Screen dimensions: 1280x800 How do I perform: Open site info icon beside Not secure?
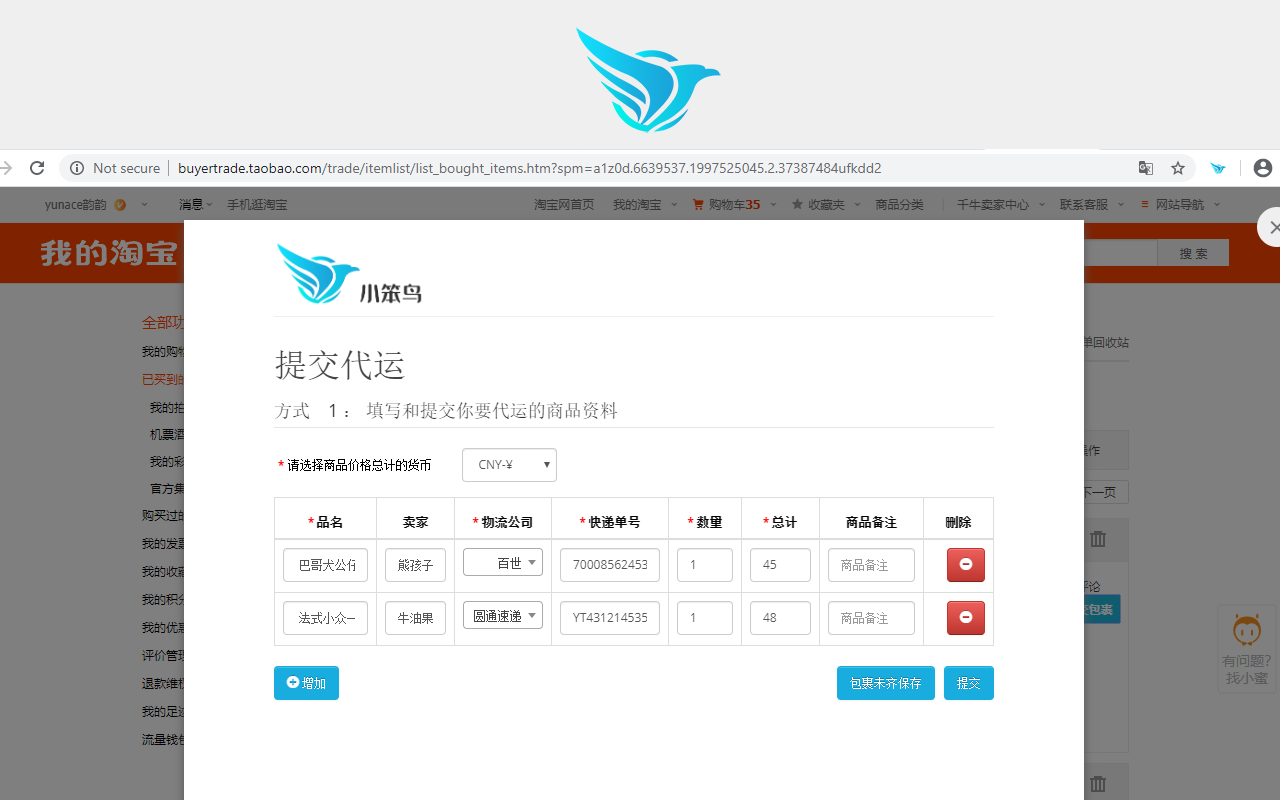coord(77,168)
